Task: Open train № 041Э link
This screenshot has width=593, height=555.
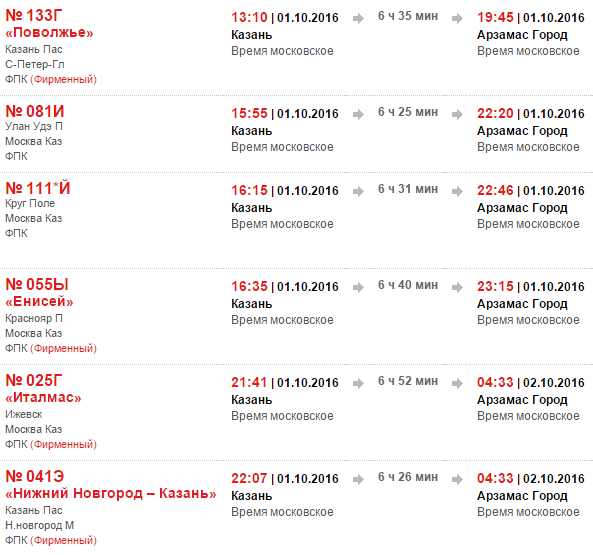Action: (x=34, y=476)
